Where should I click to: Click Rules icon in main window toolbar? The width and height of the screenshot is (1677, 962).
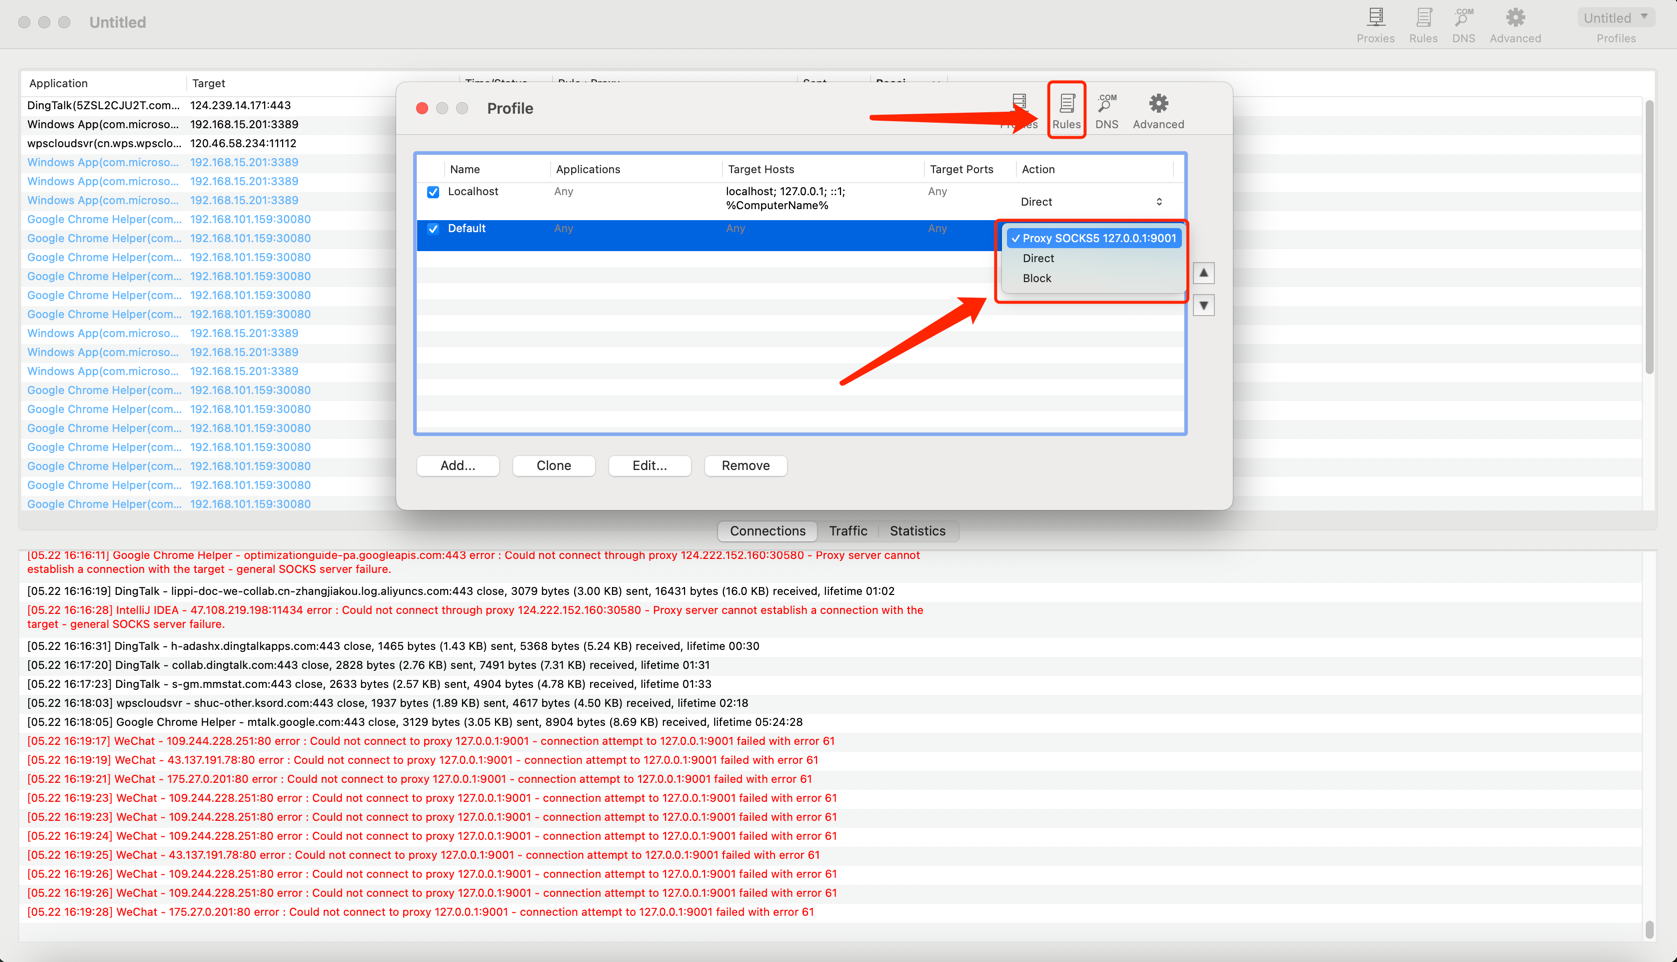click(x=1423, y=24)
